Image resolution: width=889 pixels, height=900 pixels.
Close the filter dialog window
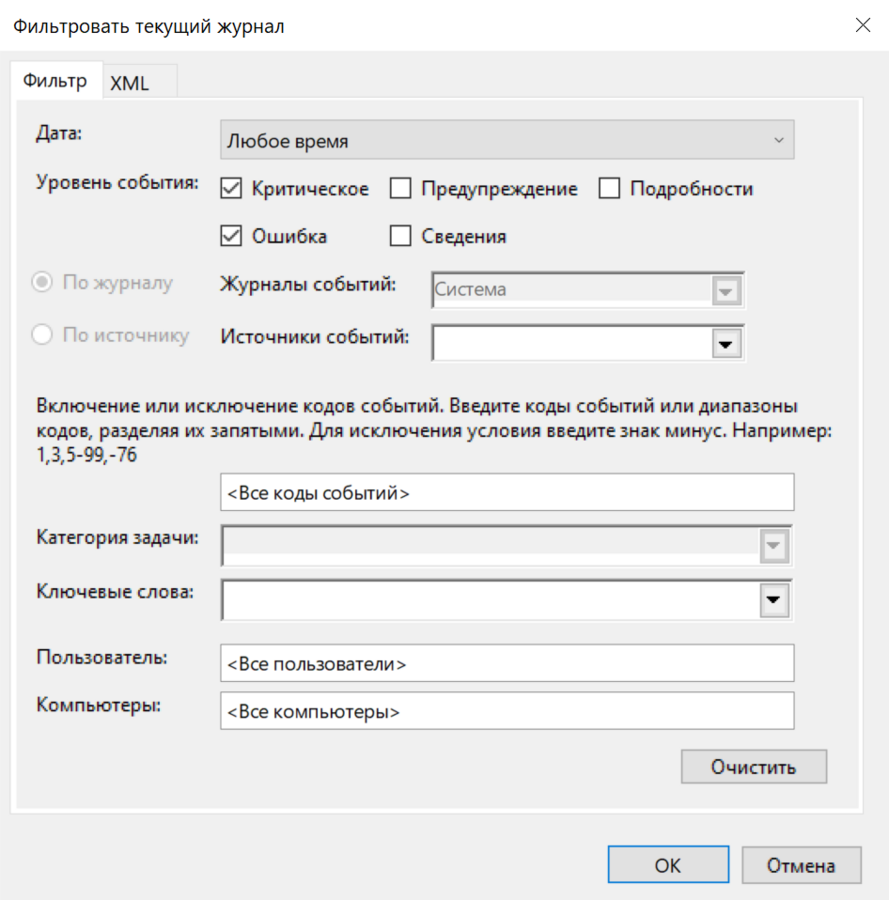pyautogui.click(x=862, y=26)
